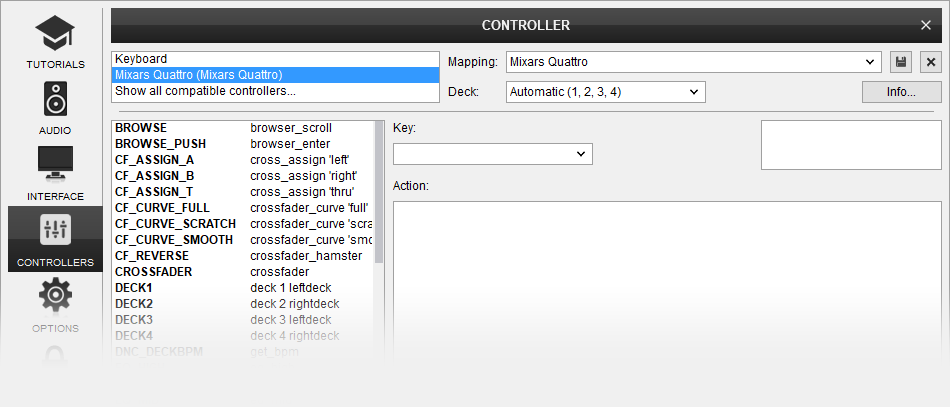This screenshot has width=950, height=407.
Task: Delete the mapping with the X icon
Action: click(931, 62)
